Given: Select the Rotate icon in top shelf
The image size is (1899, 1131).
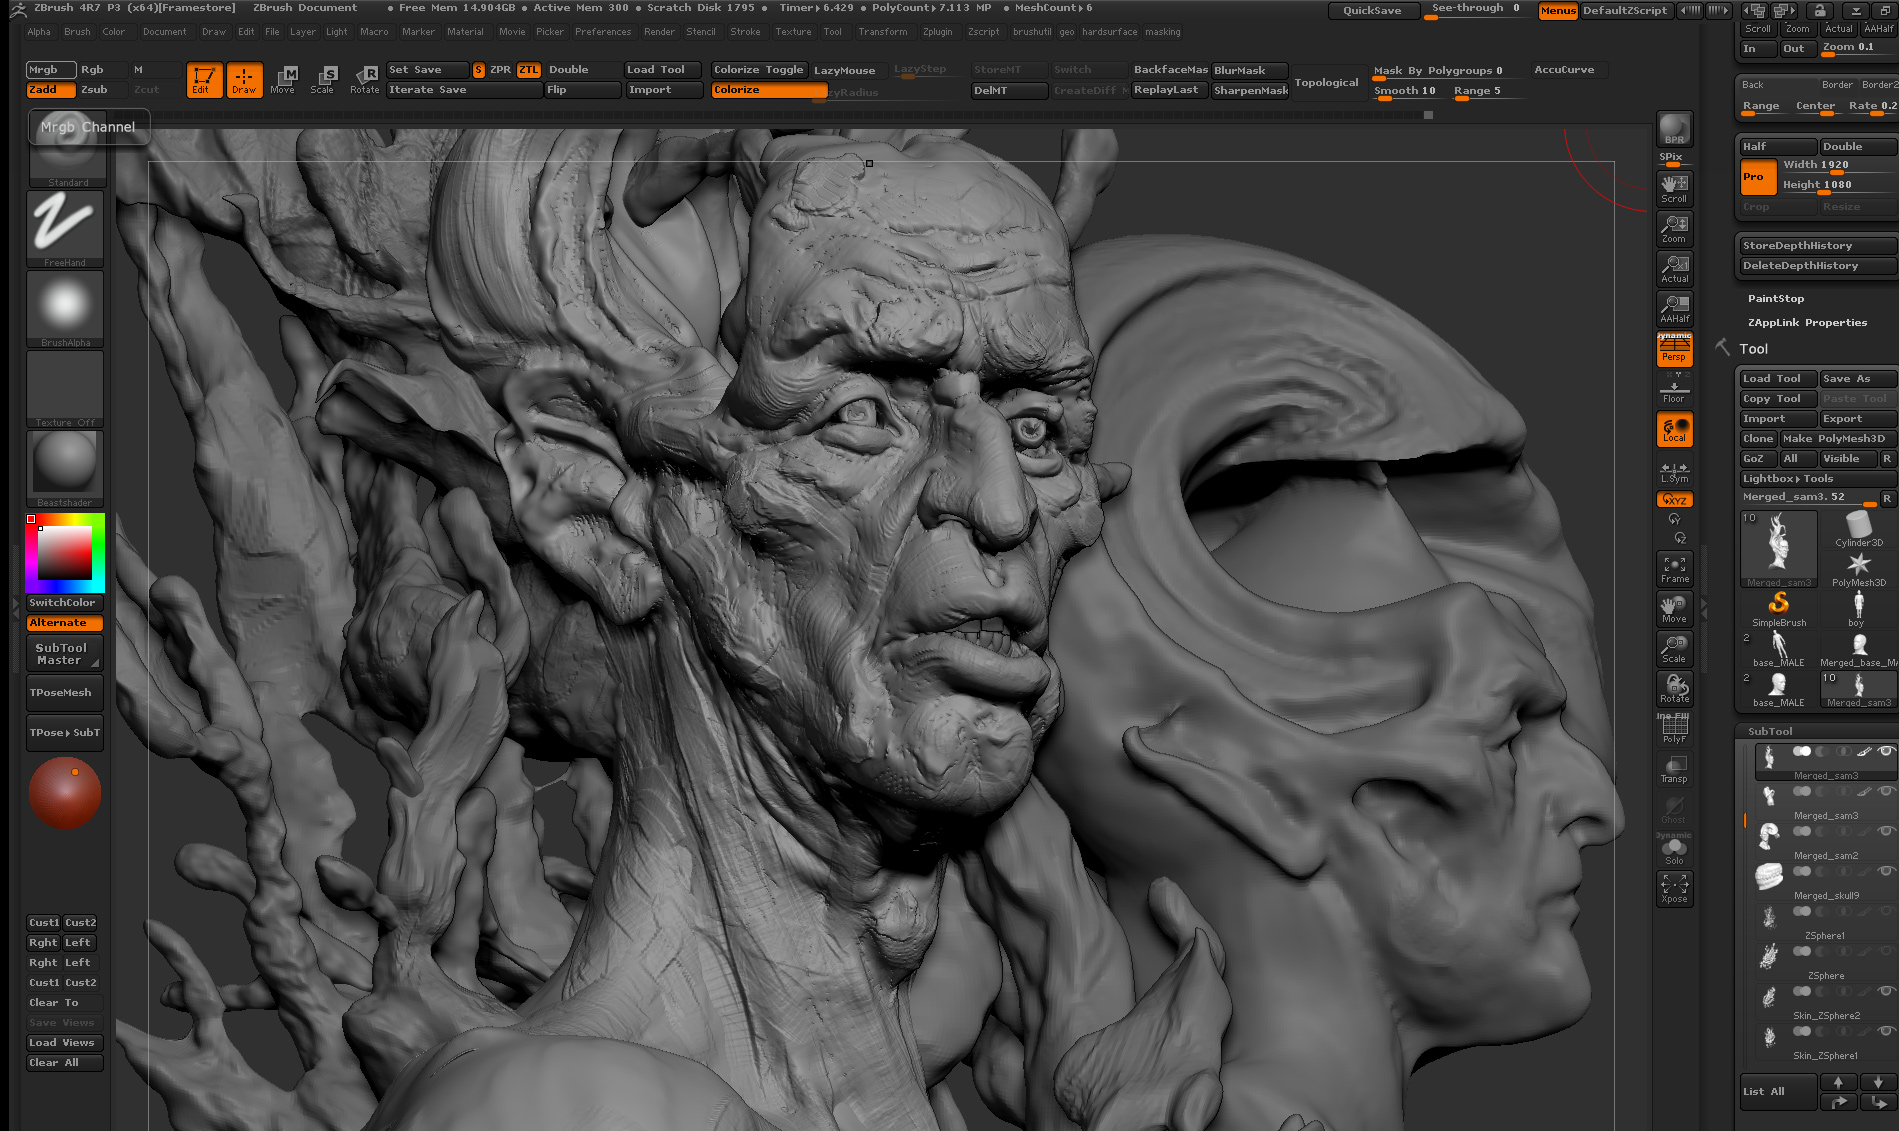Looking at the screenshot, I should pos(365,79).
